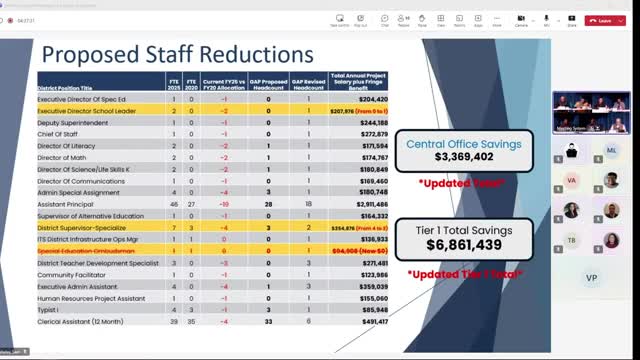This screenshot has width=640, height=360.
Task: Click the '$2,911,486' Assistant Principal amount
Action: point(372,204)
